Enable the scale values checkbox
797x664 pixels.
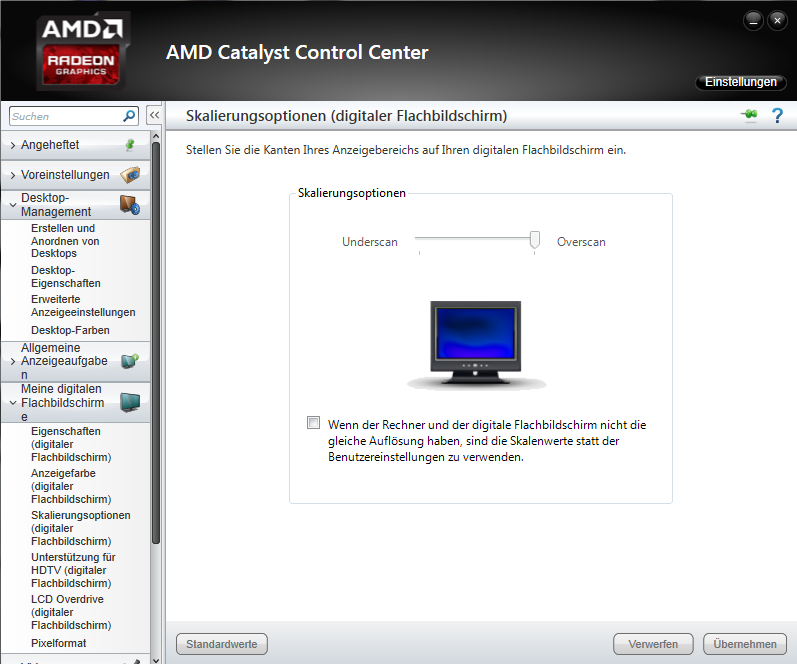(x=314, y=422)
